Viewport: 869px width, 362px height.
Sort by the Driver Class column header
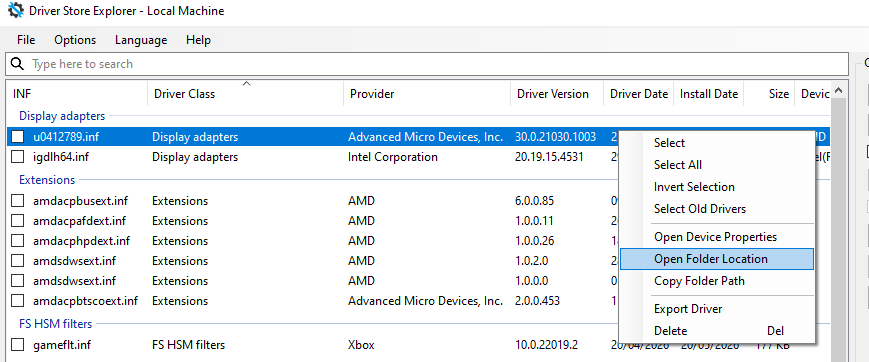[246, 94]
